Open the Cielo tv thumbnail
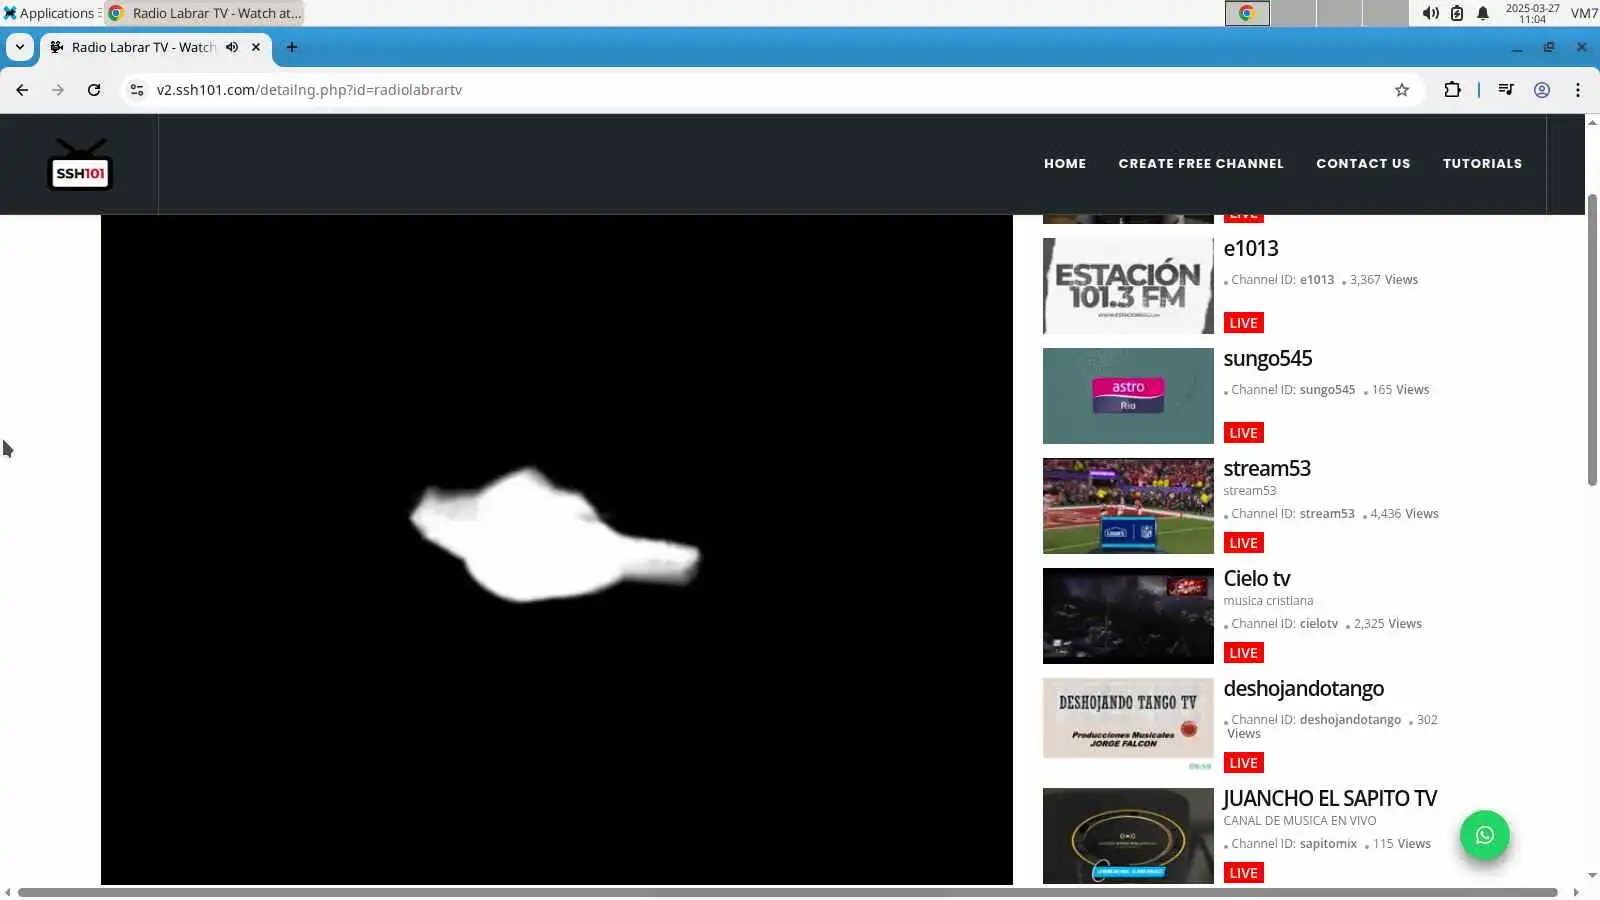 coord(1128,616)
